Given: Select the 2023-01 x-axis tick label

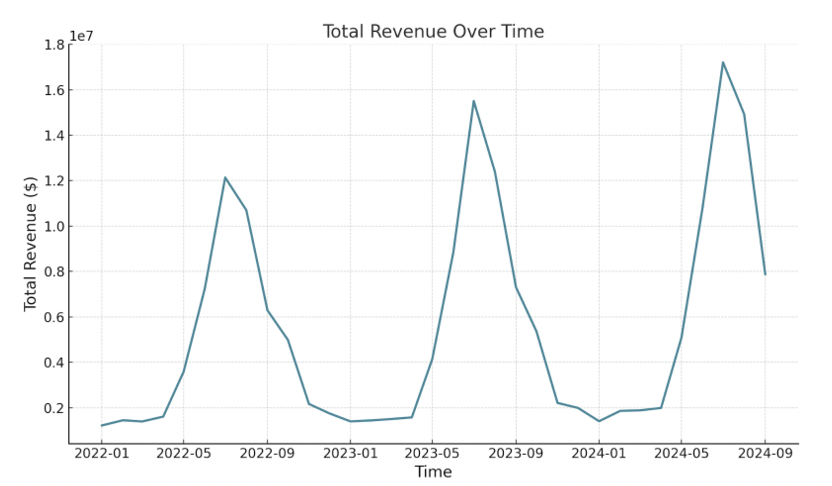Looking at the screenshot, I should [350, 453].
